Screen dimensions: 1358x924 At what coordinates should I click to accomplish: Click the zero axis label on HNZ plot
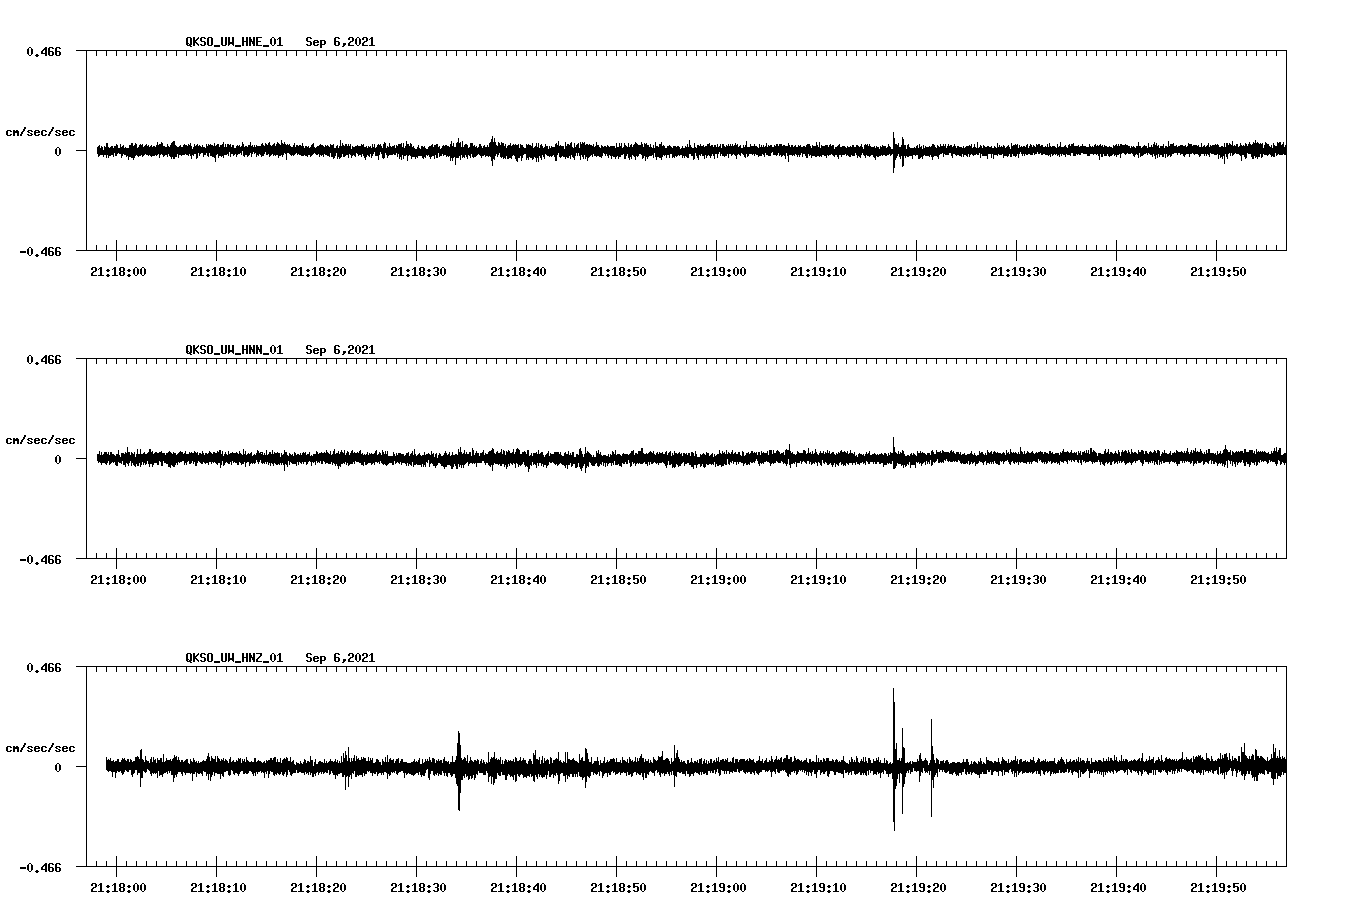58,767
